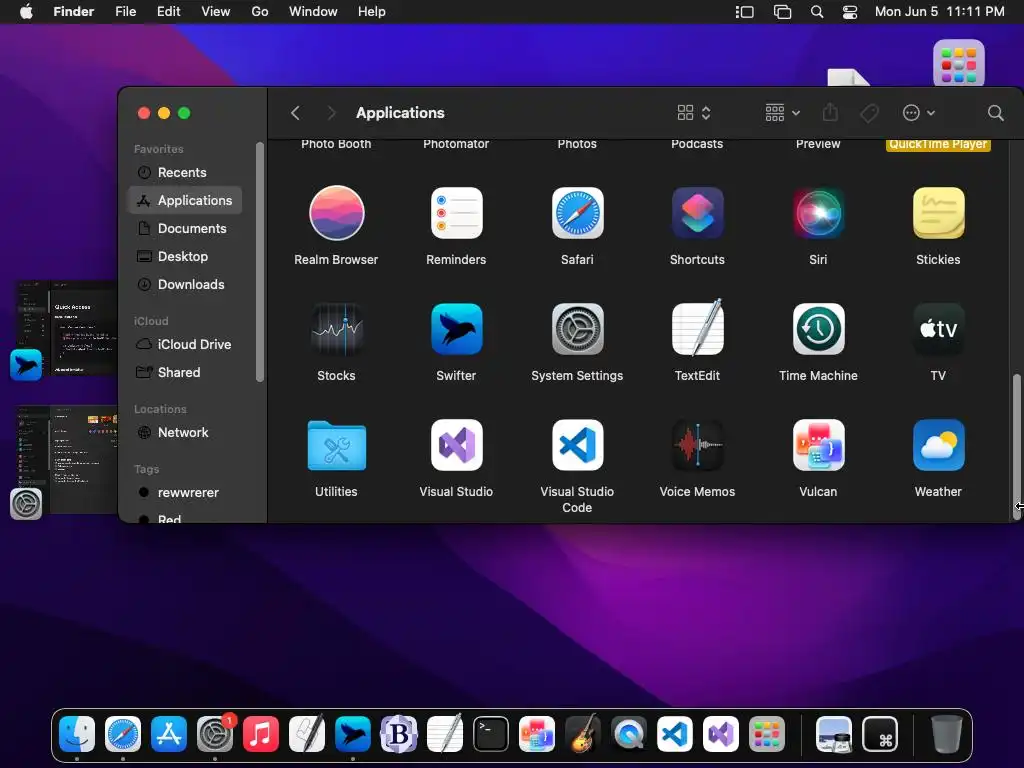Screen dimensions: 1024x768
Task: Select the Vulcan app icon
Action: point(818,445)
